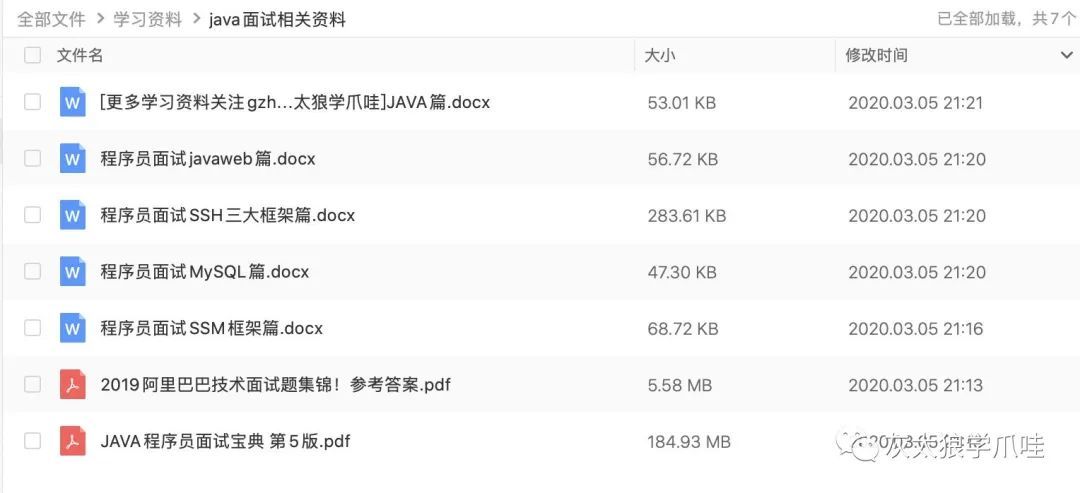Click the Word icon beside 程序员面试javaweb篇.docx
Image resolution: width=1080 pixels, height=493 pixels.
(72, 159)
